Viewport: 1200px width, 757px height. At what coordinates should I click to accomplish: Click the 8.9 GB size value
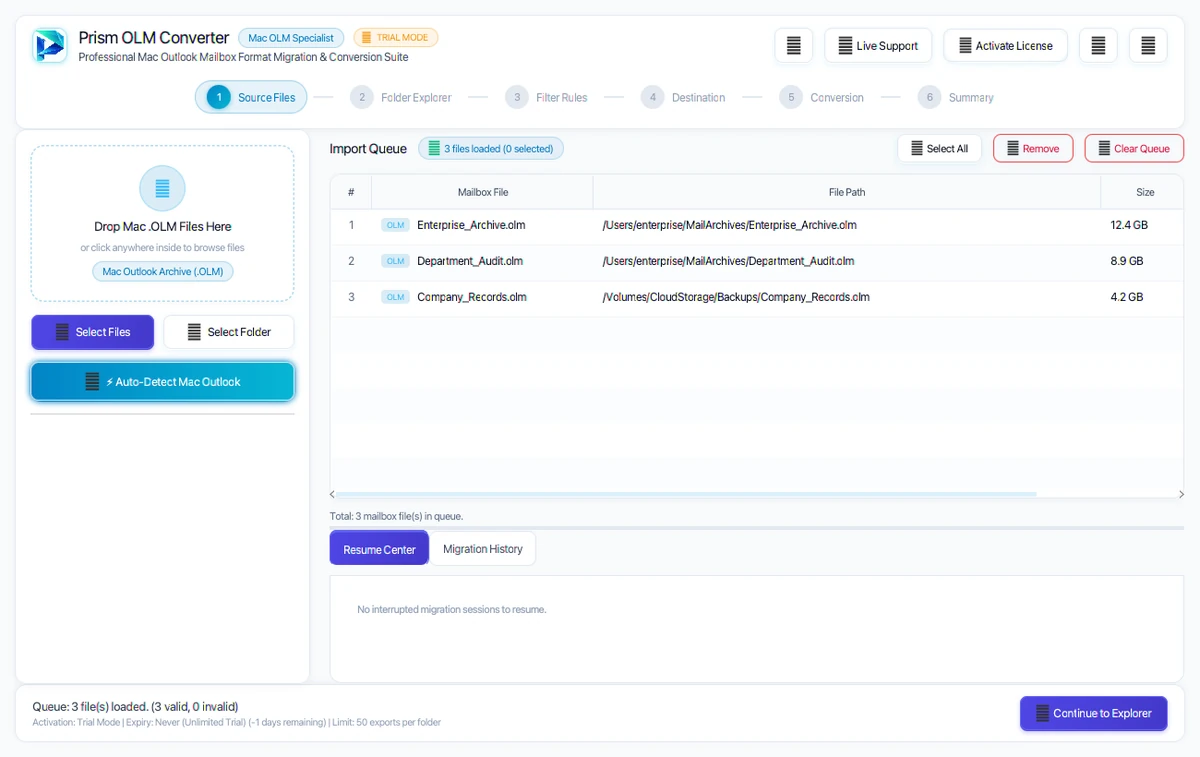pos(1126,261)
